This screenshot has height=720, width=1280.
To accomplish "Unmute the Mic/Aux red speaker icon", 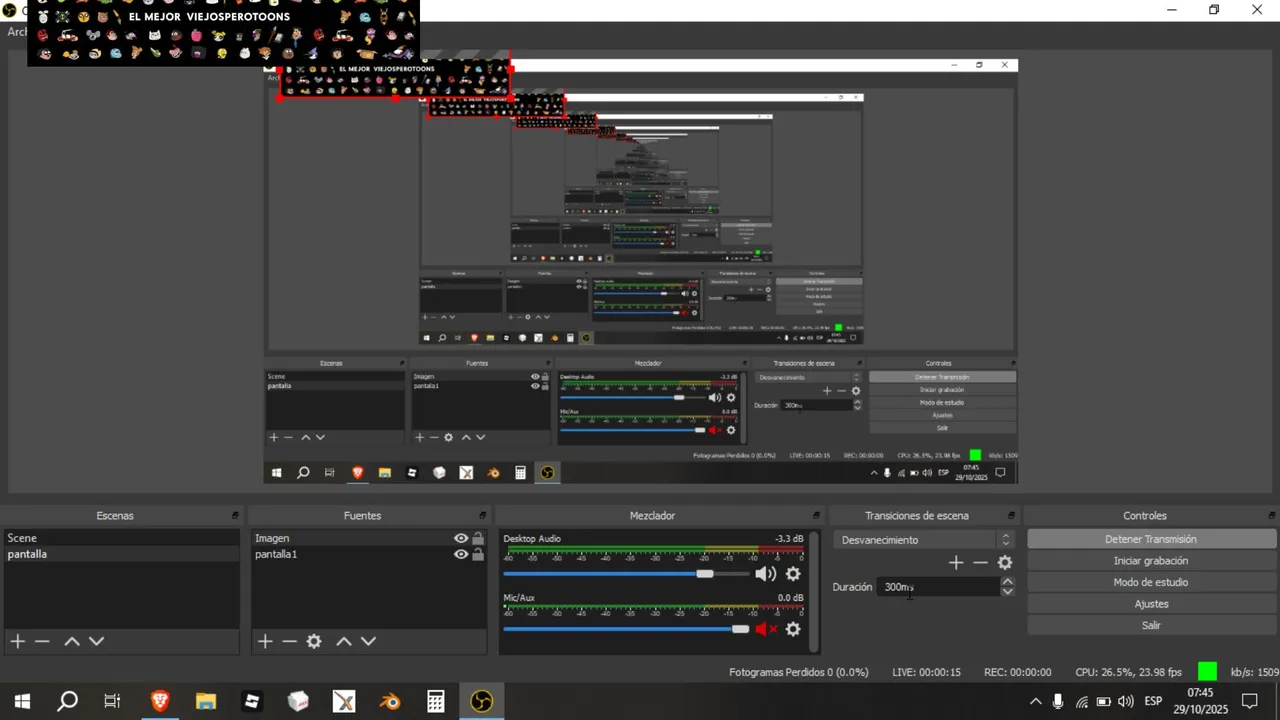I will coord(766,629).
